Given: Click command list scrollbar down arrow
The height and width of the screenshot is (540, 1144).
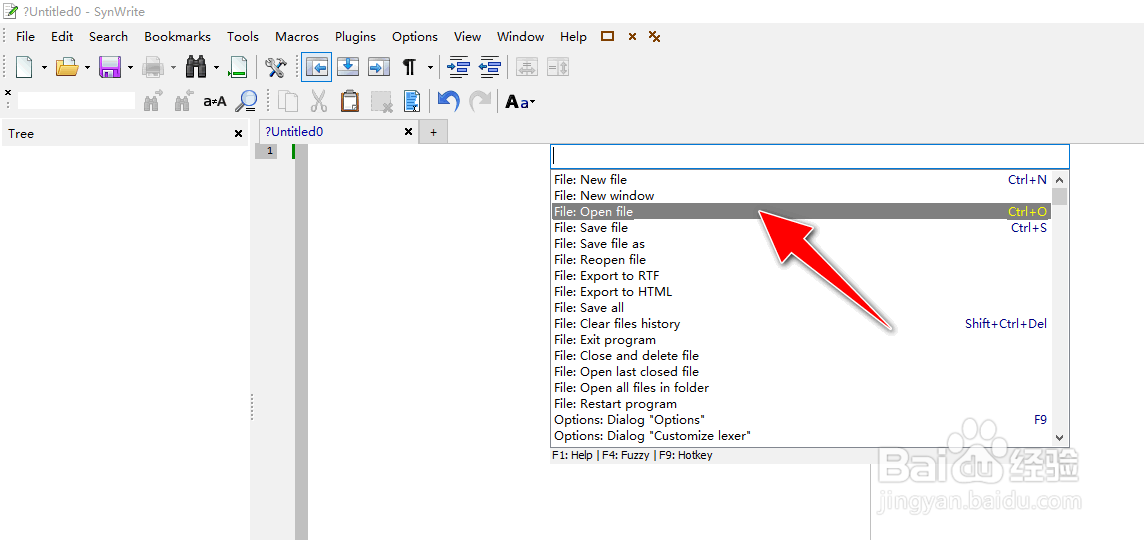Looking at the screenshot, I should pyautogui.click(x=1059, y=438).
